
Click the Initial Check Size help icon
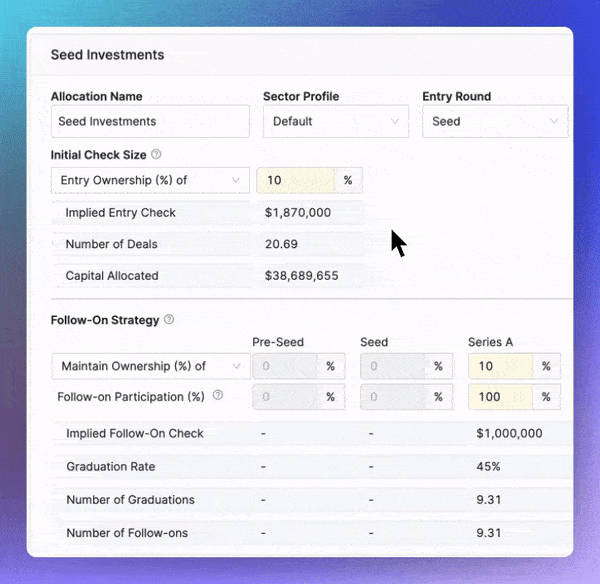[x=156, y=154]
